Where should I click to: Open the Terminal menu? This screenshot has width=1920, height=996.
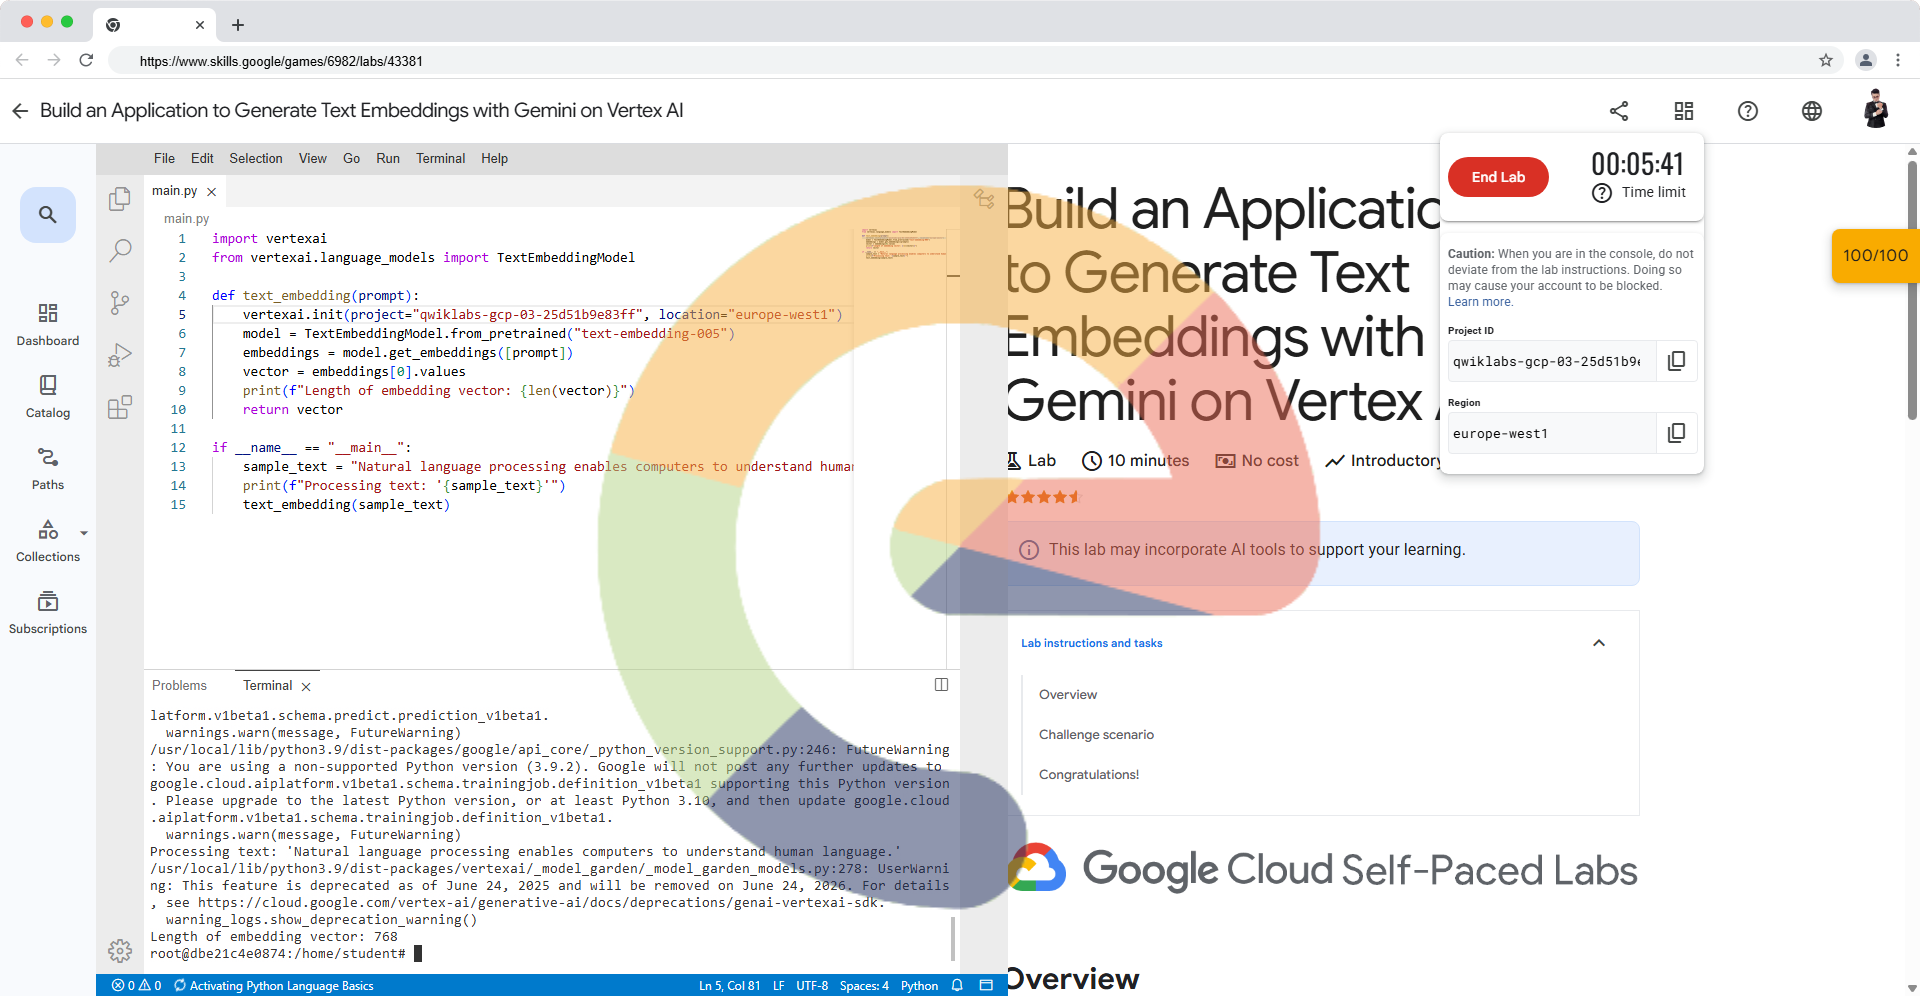point(441,159)
